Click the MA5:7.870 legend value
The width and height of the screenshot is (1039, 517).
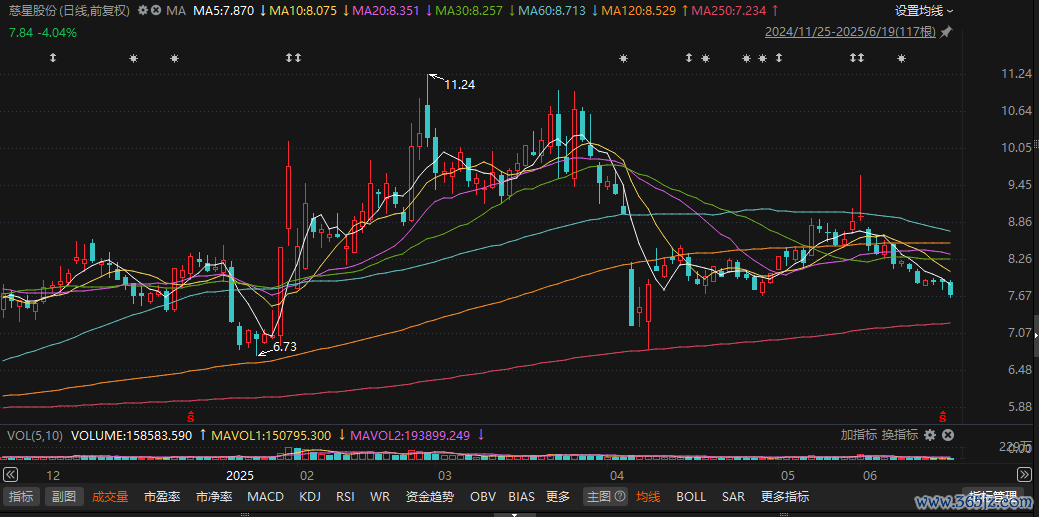pos(223,11)
